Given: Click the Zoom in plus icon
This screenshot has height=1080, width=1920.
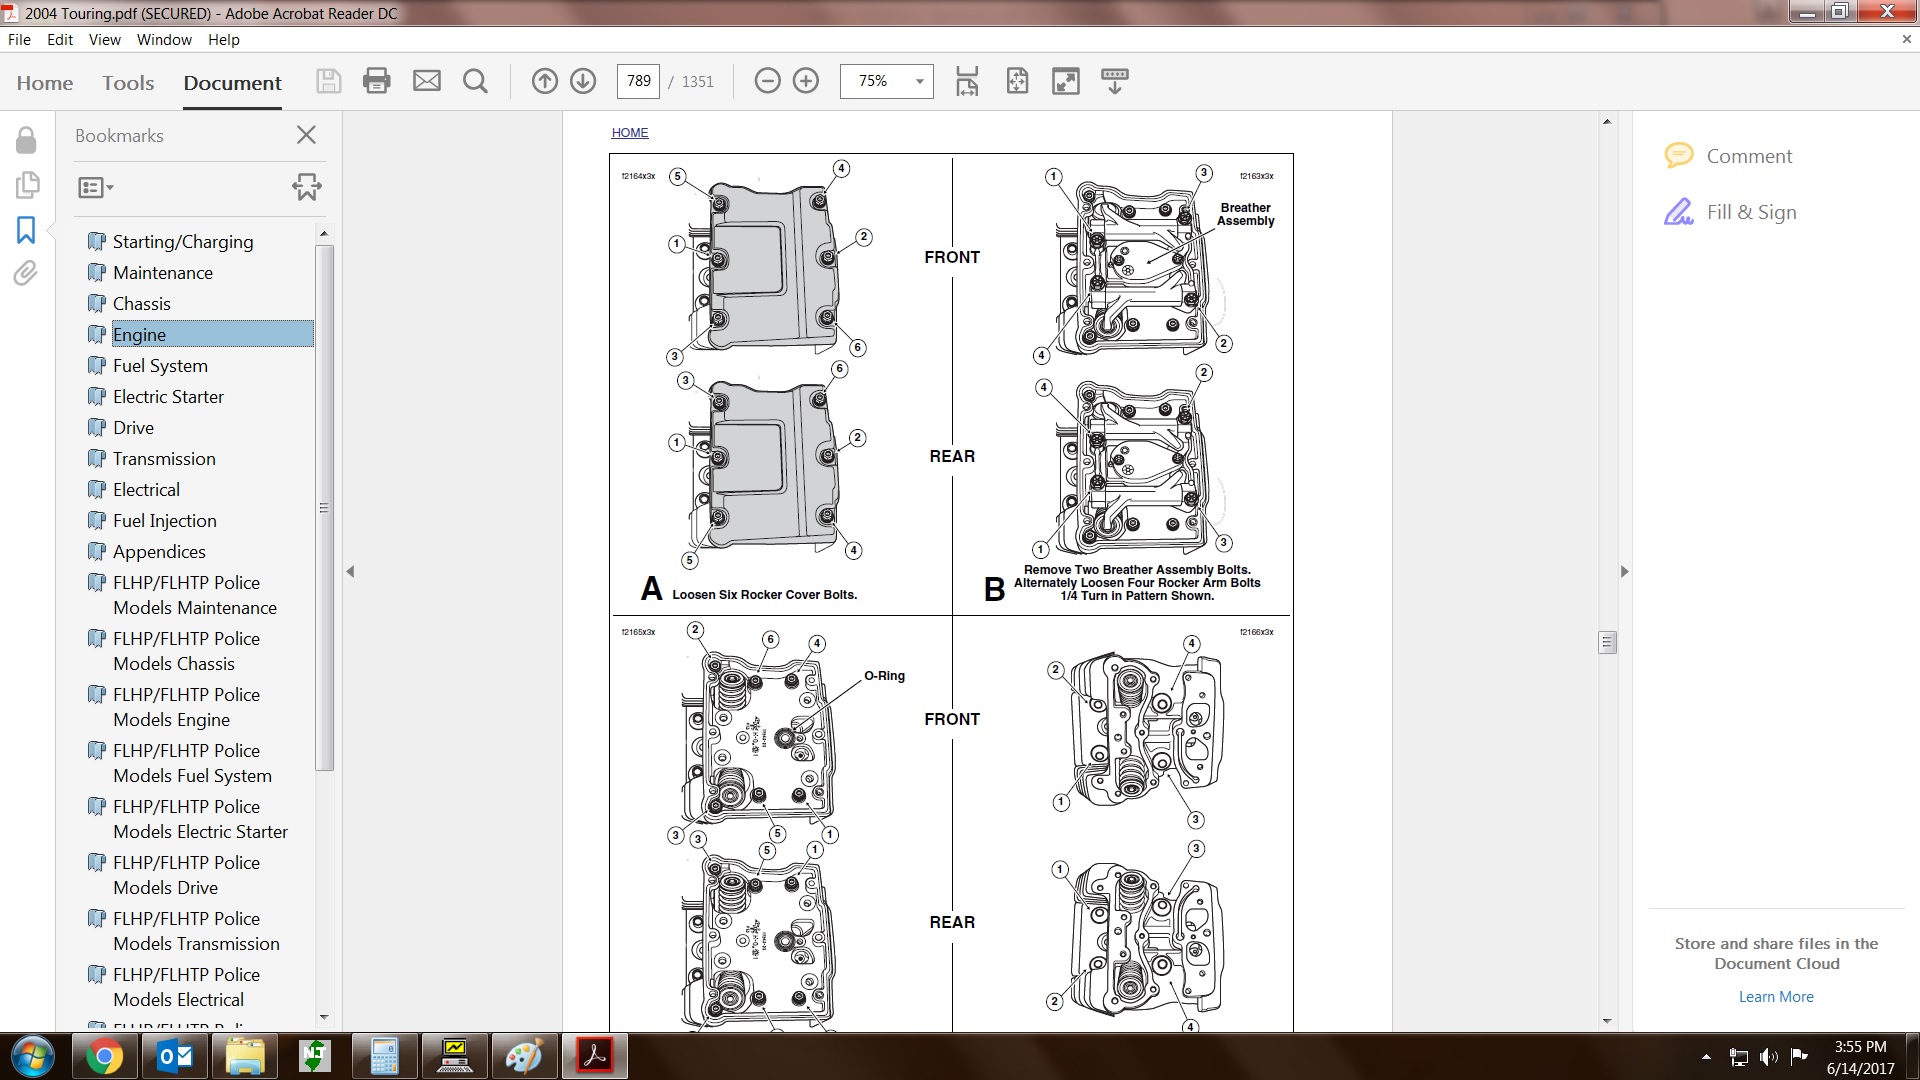Looking at the screenshot, I should coord(806,81).
